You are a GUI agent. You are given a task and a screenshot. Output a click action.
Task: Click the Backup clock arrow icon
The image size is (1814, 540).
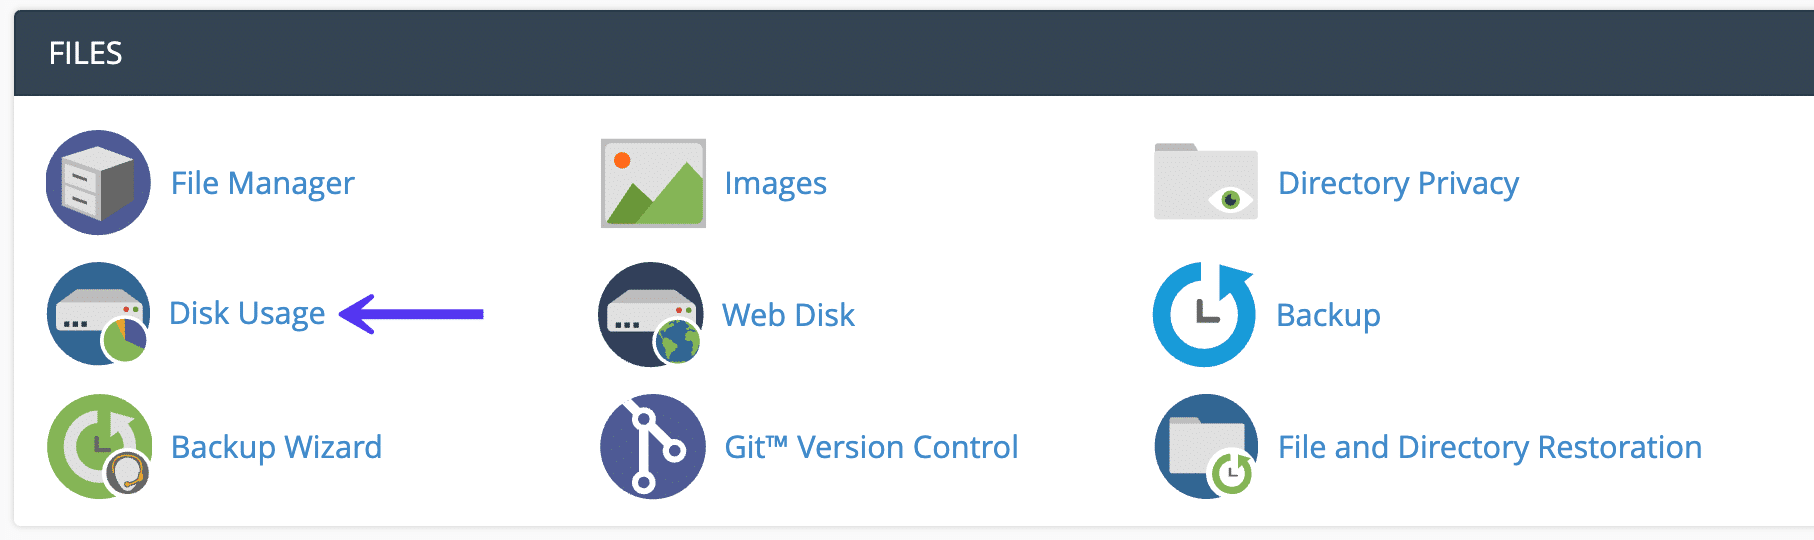click(1204, 315)
